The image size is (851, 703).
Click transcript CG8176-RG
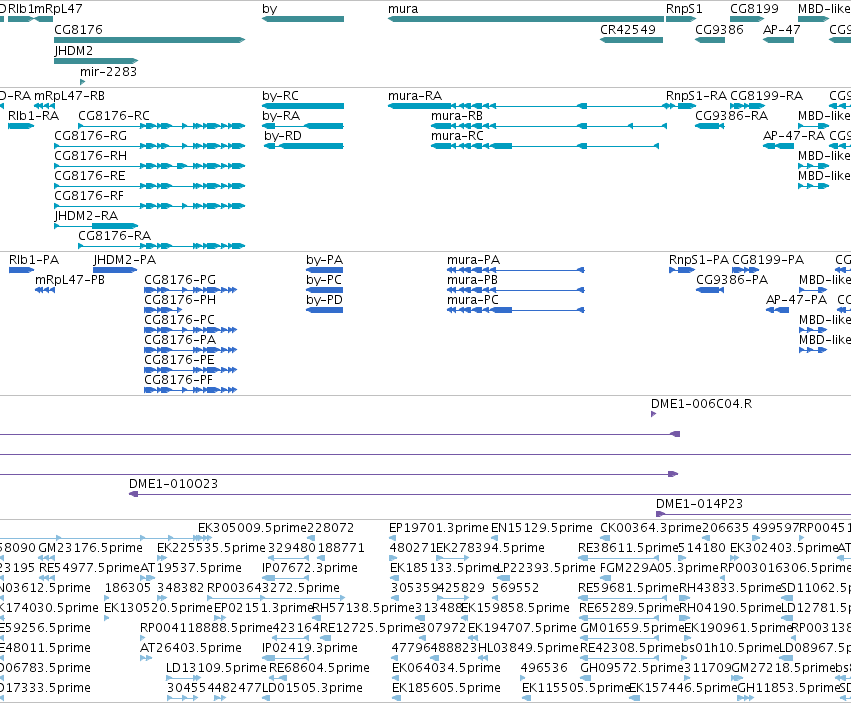point(91,136)
